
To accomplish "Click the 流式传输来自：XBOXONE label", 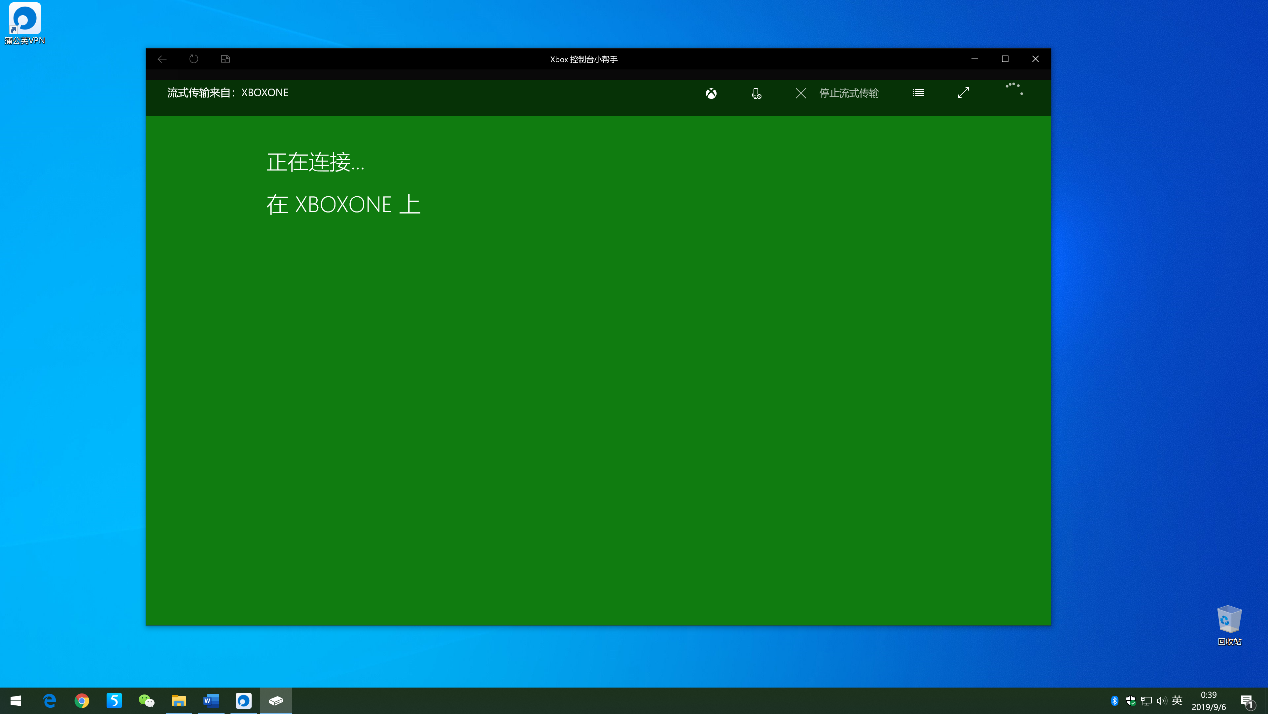I will click(228, 93).
